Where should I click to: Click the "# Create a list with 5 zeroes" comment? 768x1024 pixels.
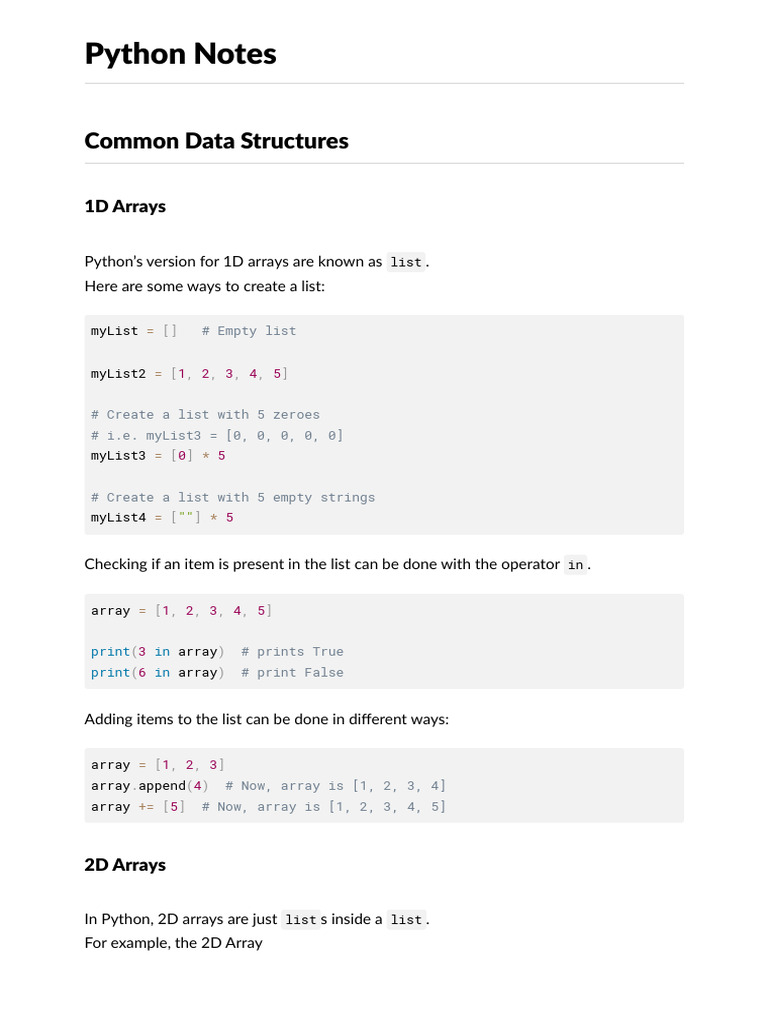click(205, 414)
